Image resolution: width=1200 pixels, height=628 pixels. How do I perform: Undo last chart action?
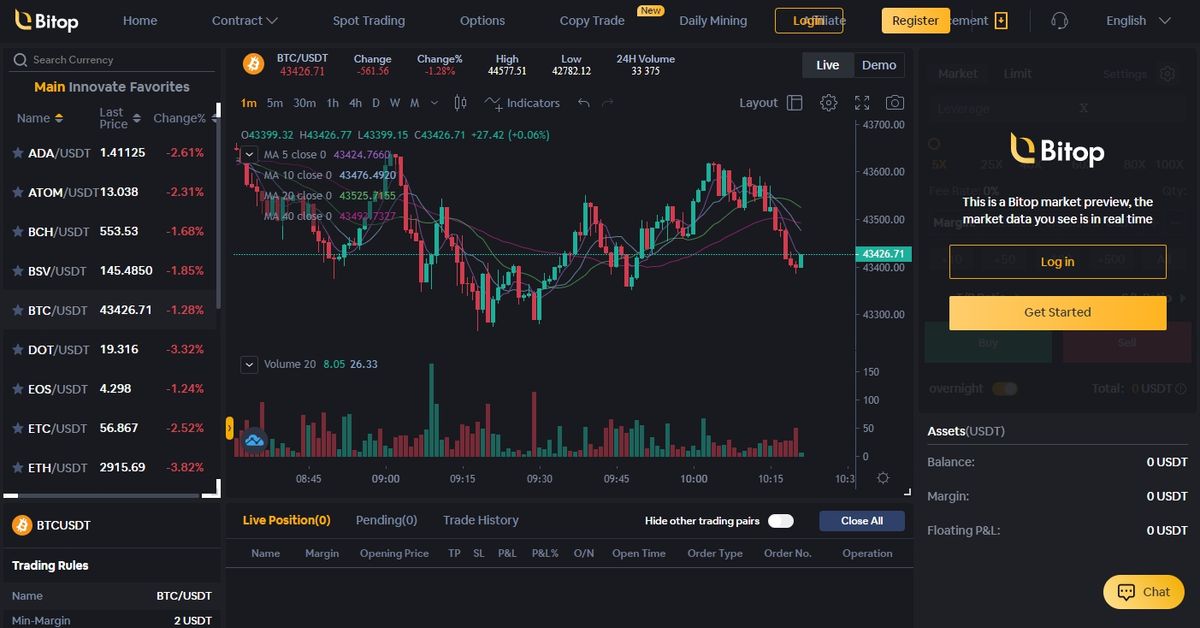(584, 102)
